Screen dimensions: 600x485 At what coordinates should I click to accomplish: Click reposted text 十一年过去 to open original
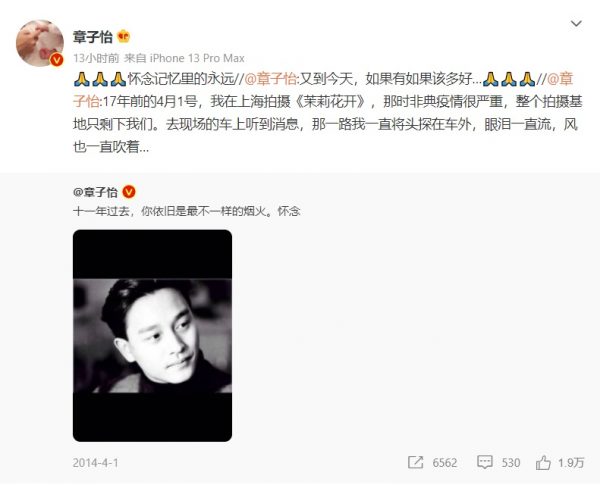tap(101, 211)
